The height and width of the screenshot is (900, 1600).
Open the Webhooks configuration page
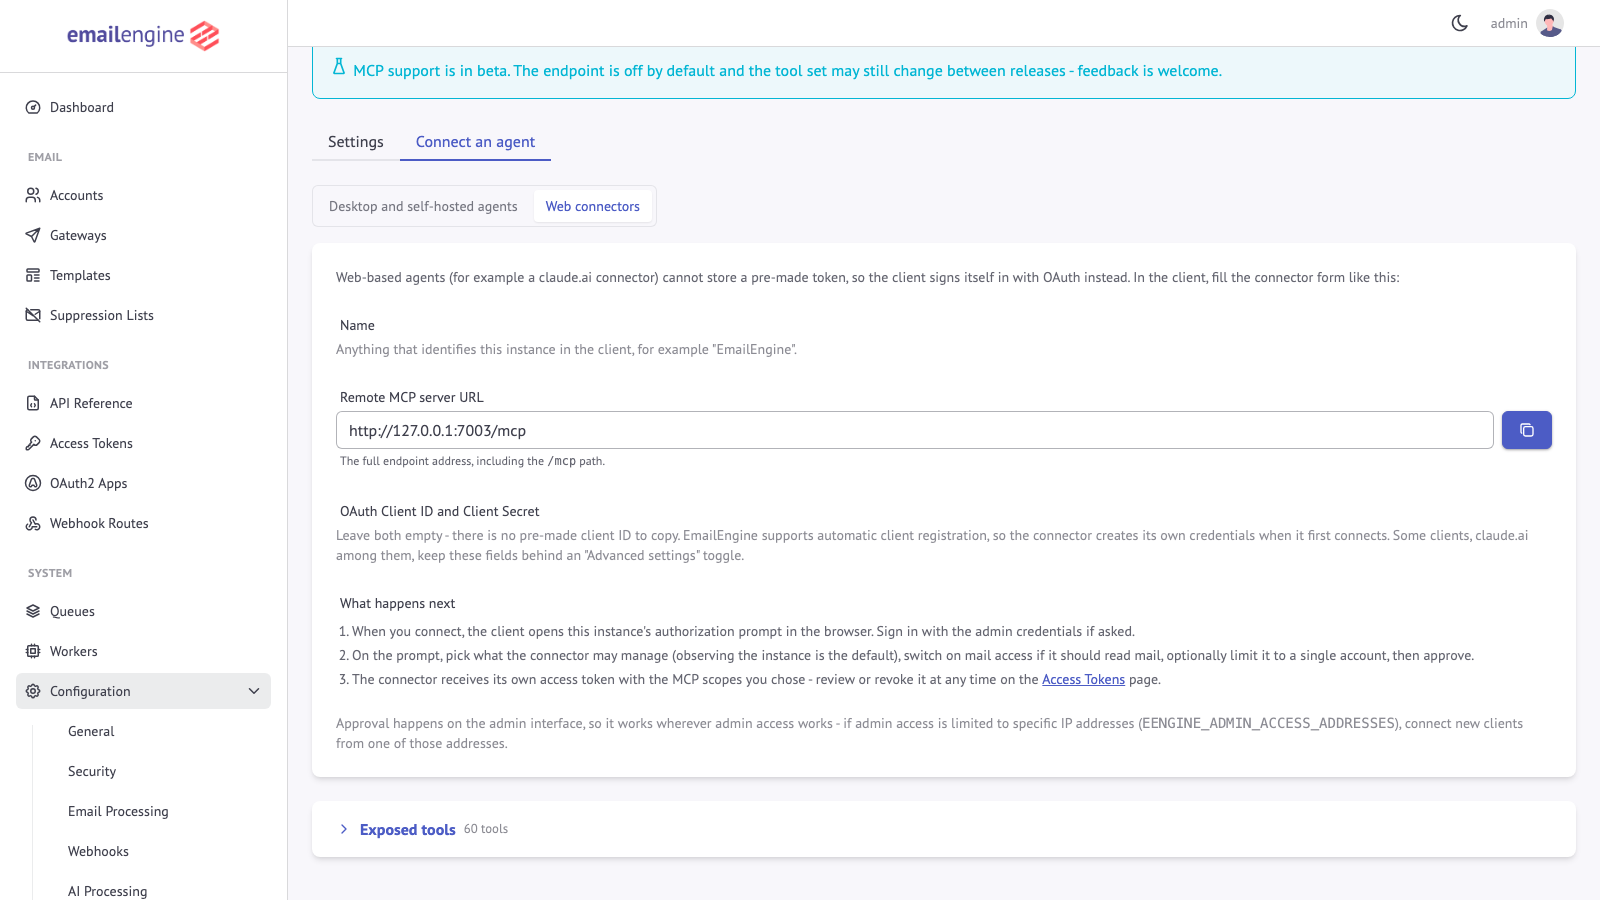[x=98, y=851]
